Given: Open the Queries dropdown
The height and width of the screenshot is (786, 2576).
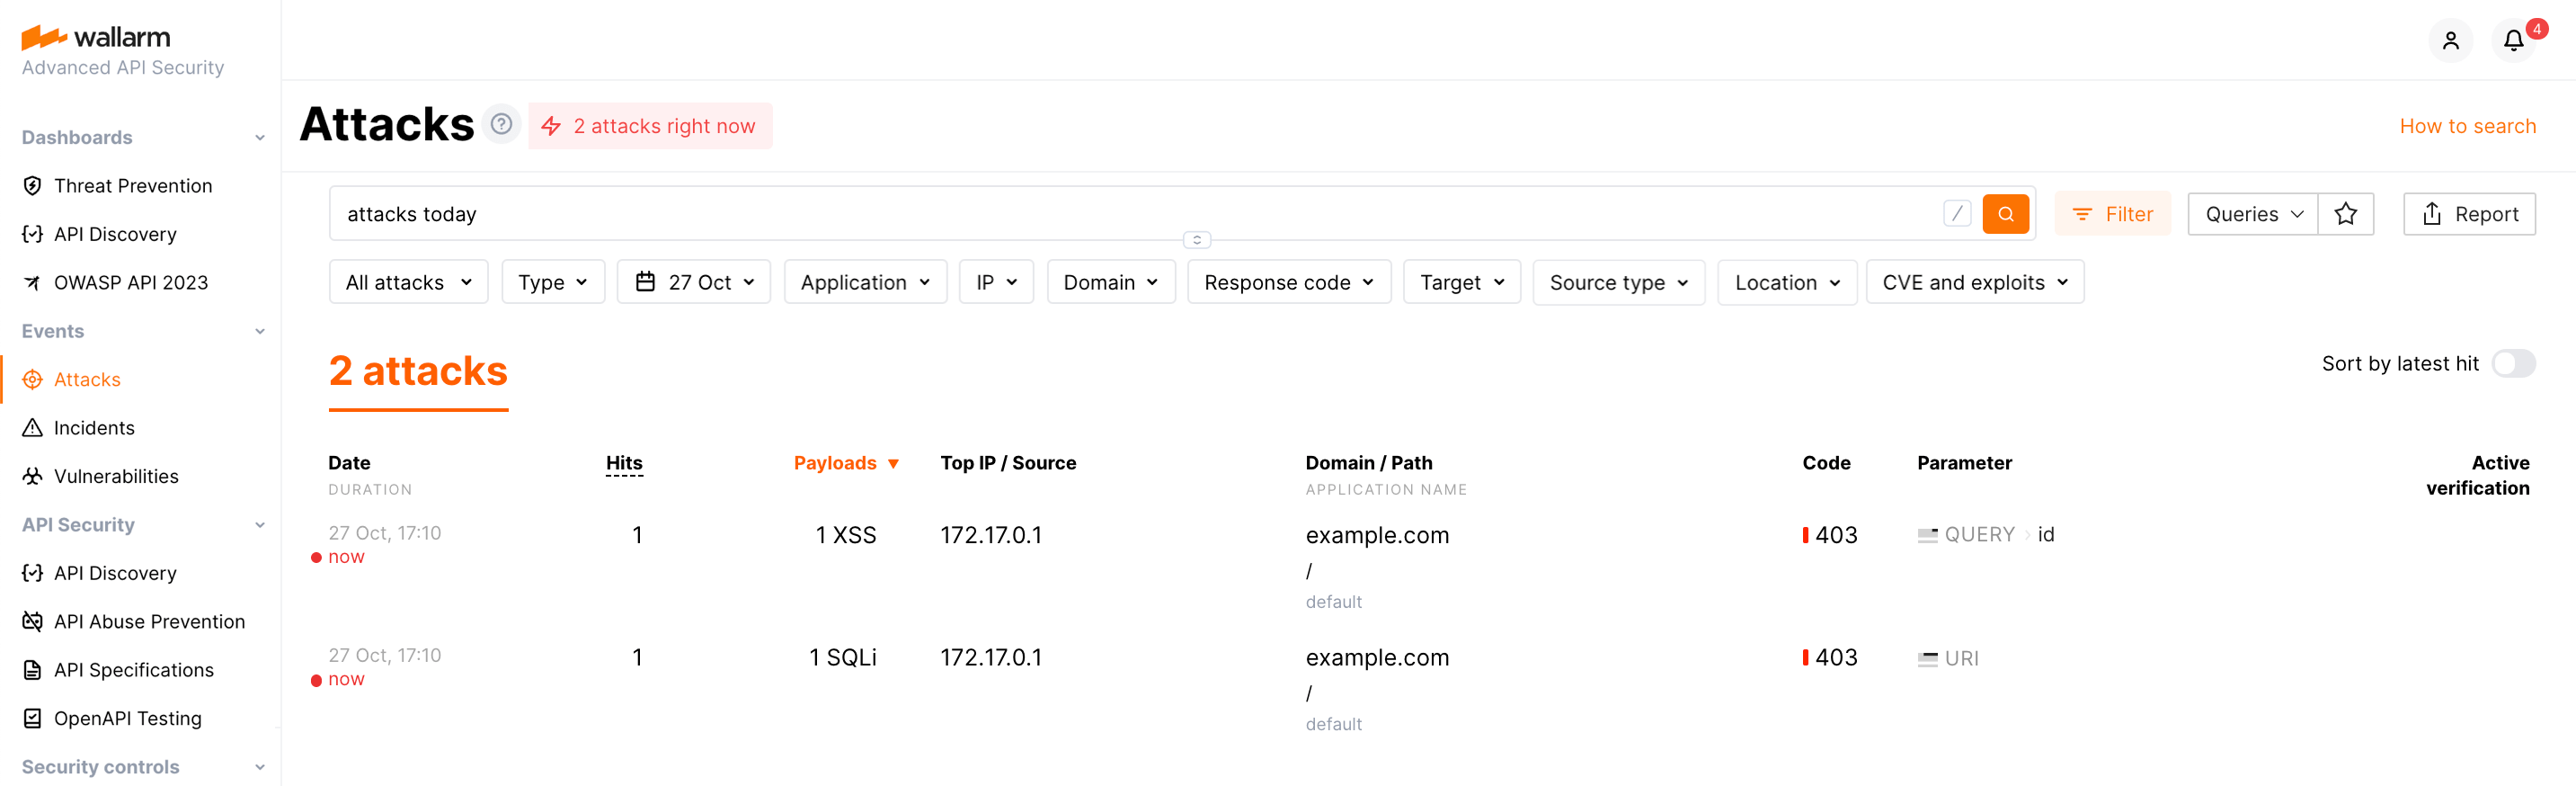Looking at the screenshot, I should [2252, 214].
